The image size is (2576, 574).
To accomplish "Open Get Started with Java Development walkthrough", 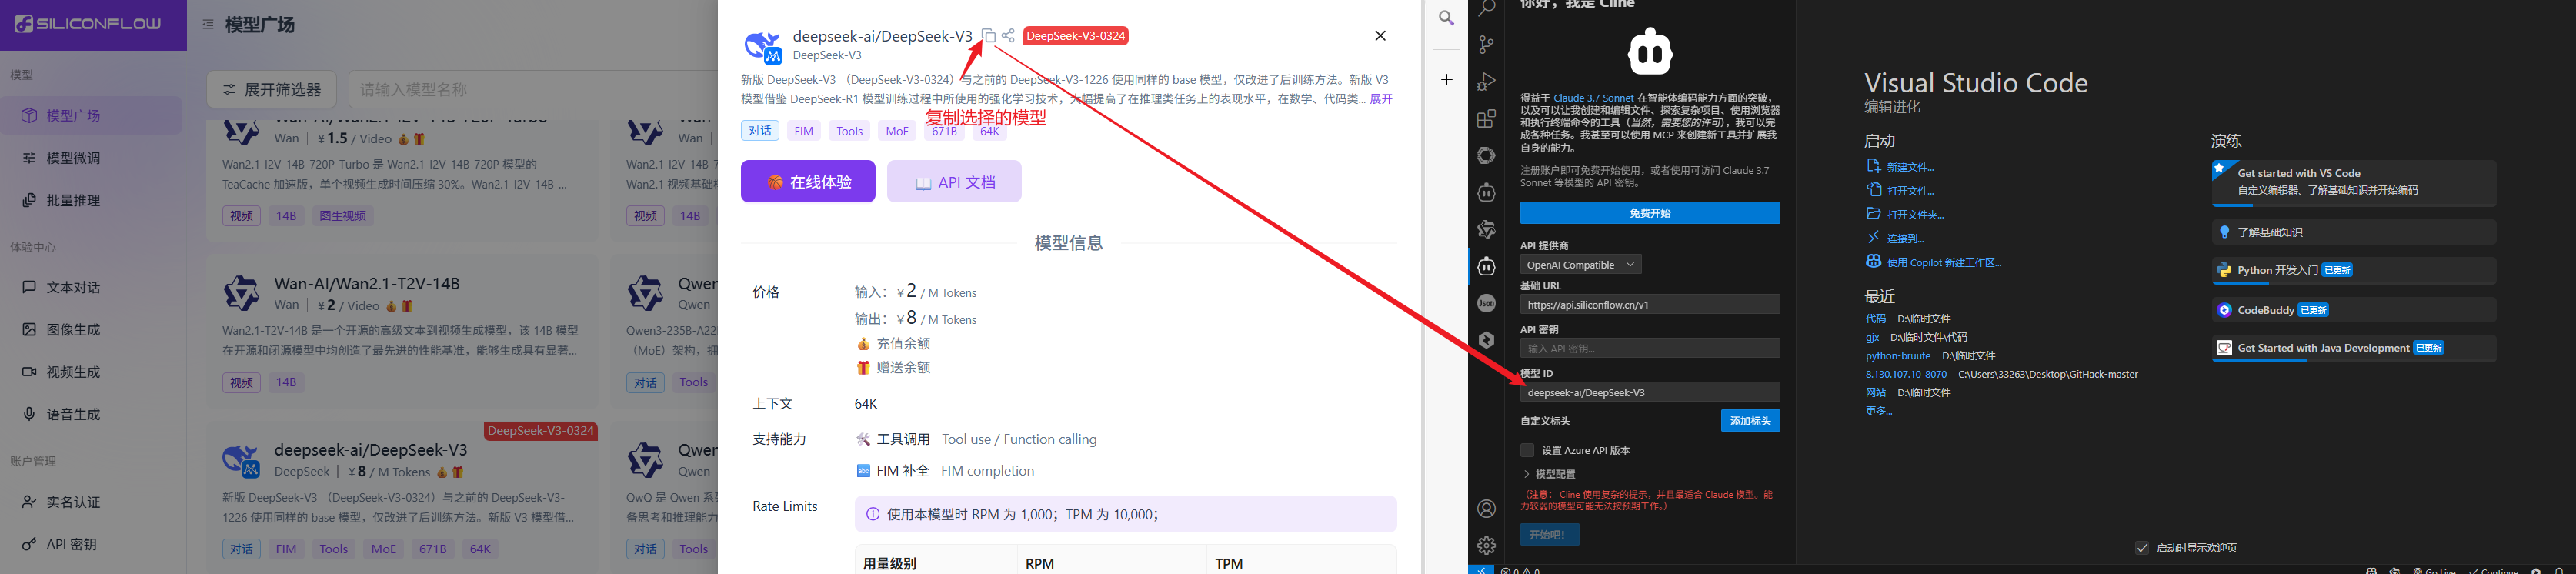I will pos(2354,348).
